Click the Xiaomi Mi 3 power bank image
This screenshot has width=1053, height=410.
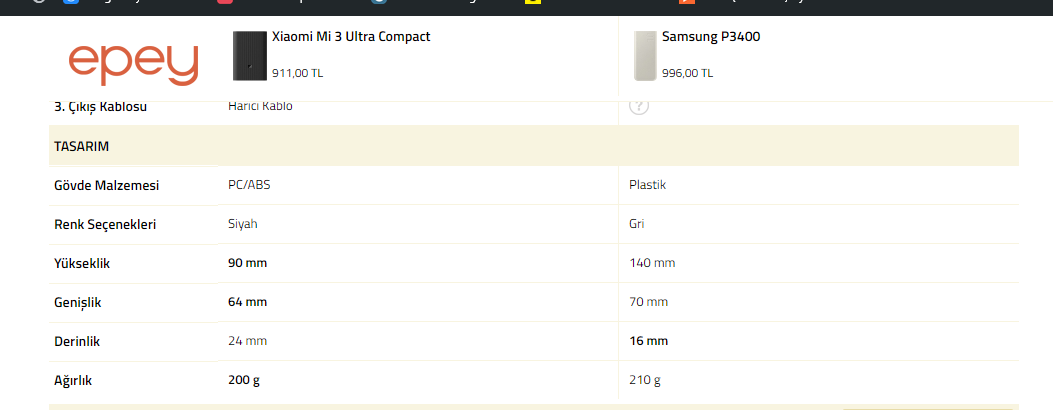(x=250, y=56)
